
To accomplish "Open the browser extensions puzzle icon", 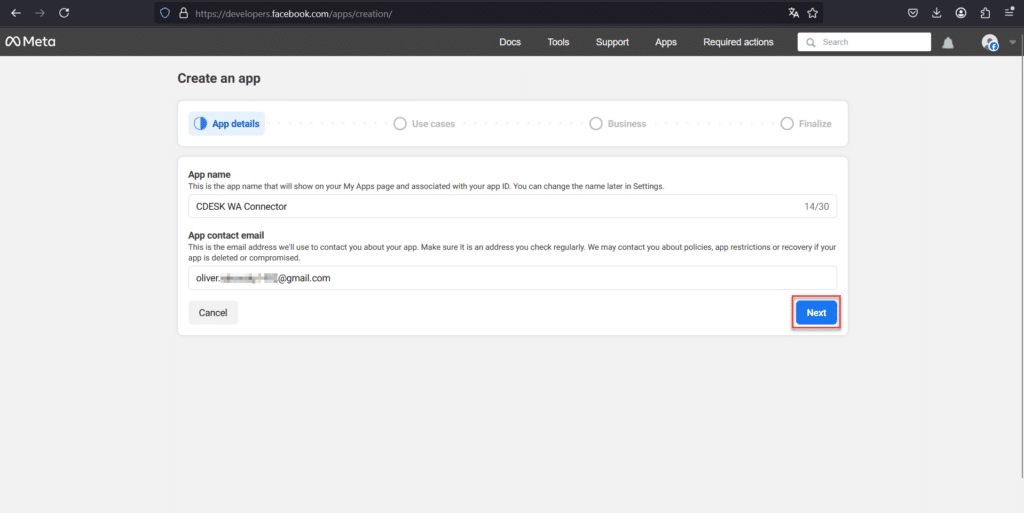I will (985, 12).
